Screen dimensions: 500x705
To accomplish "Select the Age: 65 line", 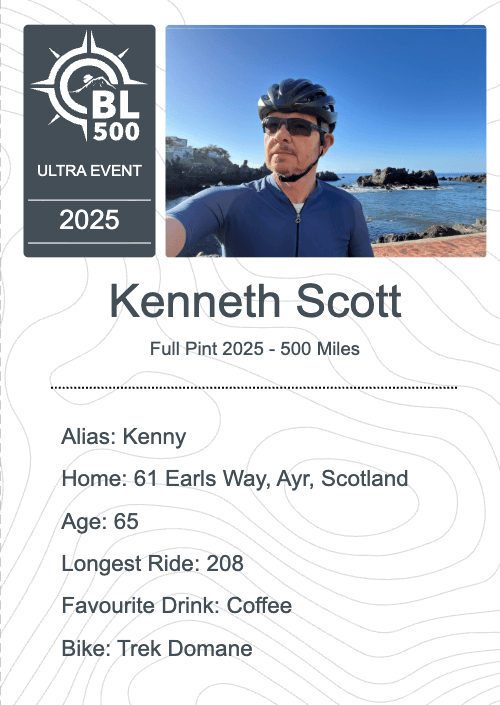I will click(100, 521).
